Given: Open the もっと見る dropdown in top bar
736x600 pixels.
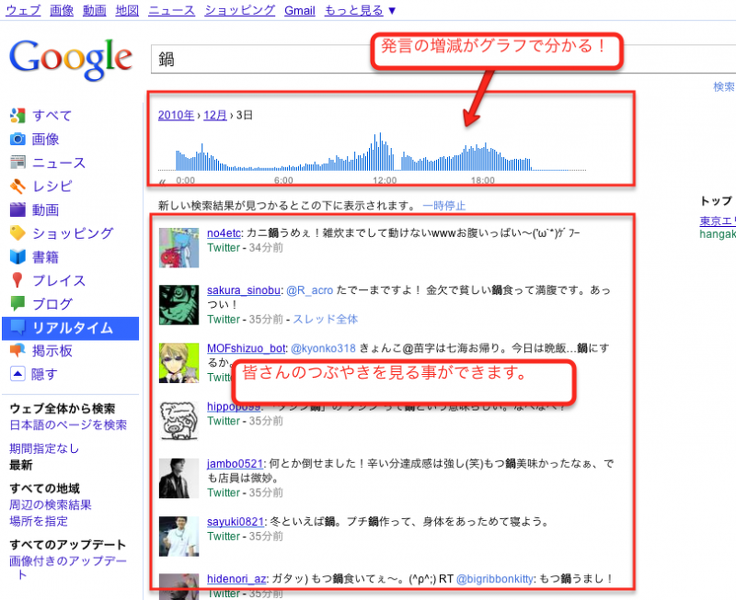Looking at the screenshot, I should click(x=360, y=10).
